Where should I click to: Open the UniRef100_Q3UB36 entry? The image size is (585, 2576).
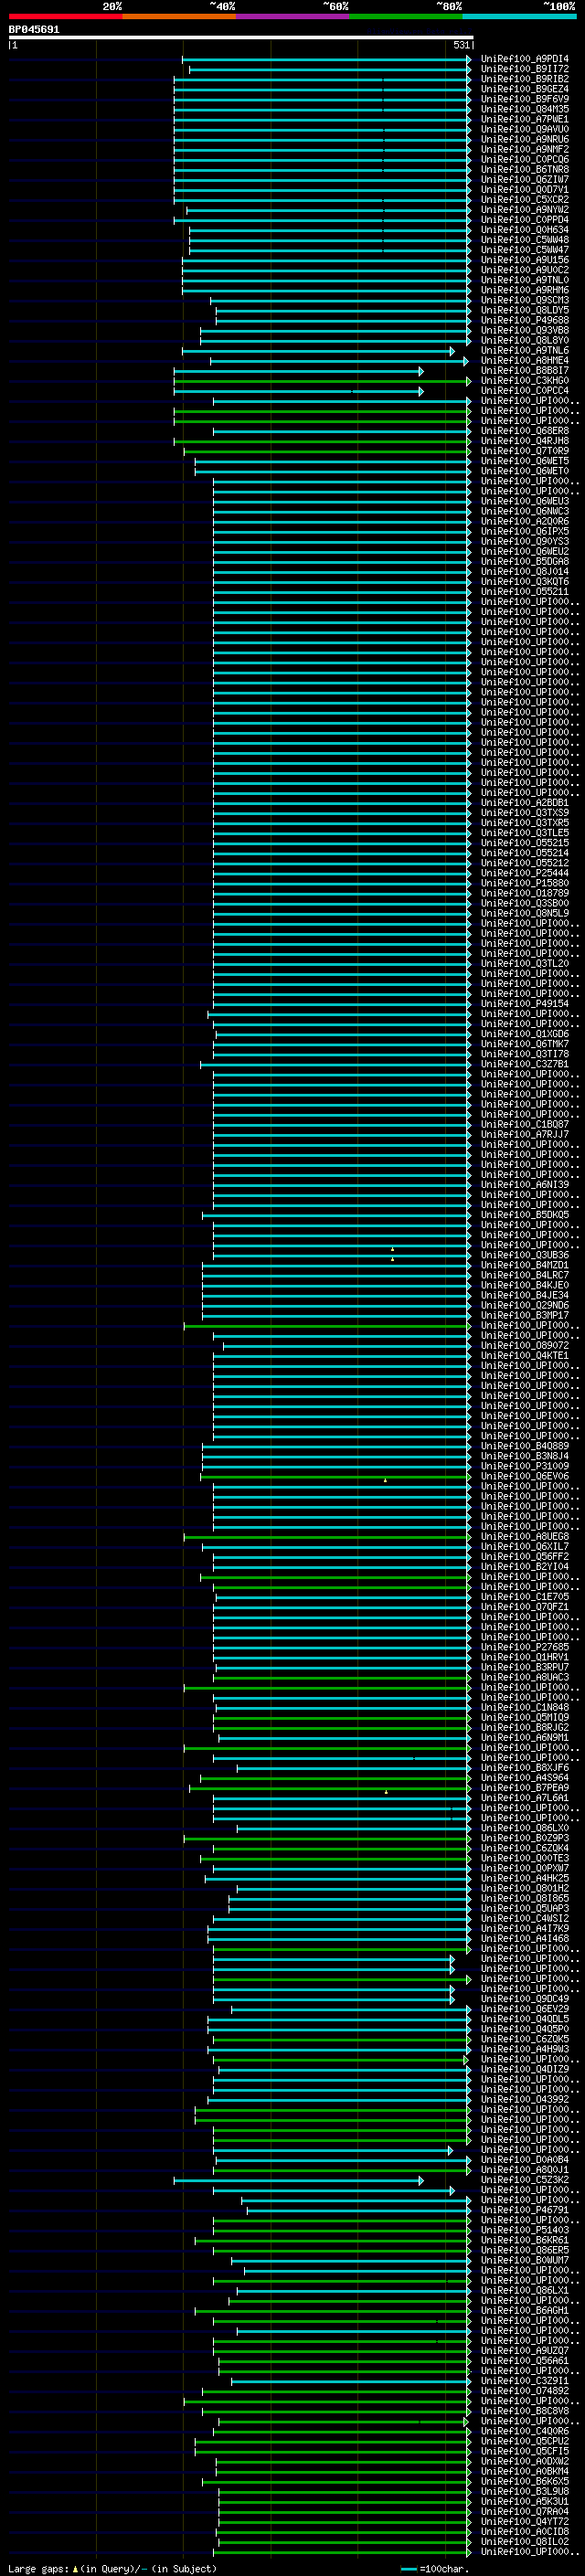tap(524, 1255)
